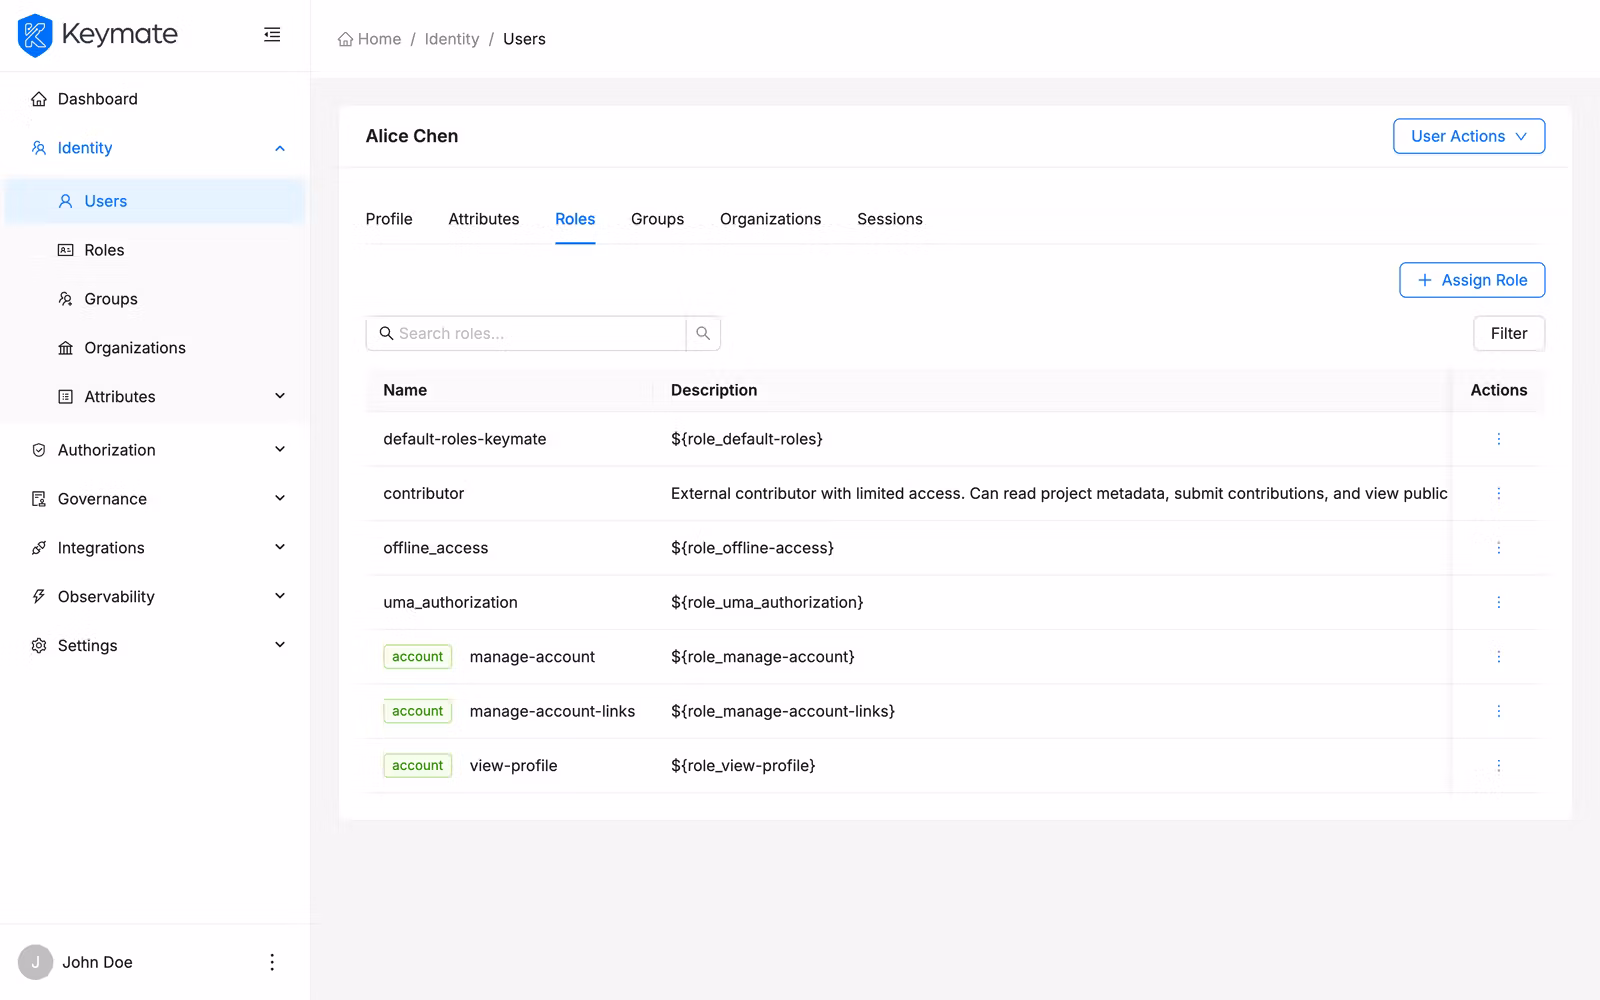Open the User Actions dropdown
Image resolution: width=1600 pixels, height=1000 pixels.
1468,136
